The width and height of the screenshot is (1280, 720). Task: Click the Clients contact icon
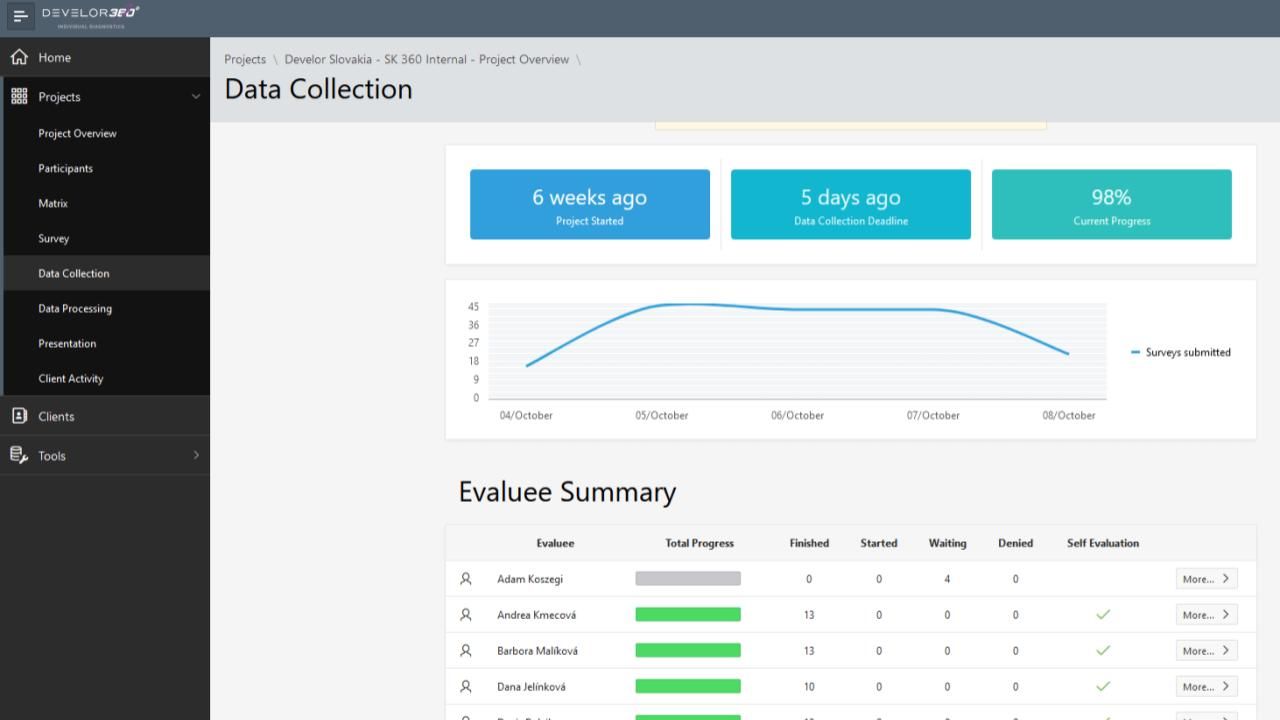[x=19, y=416]
